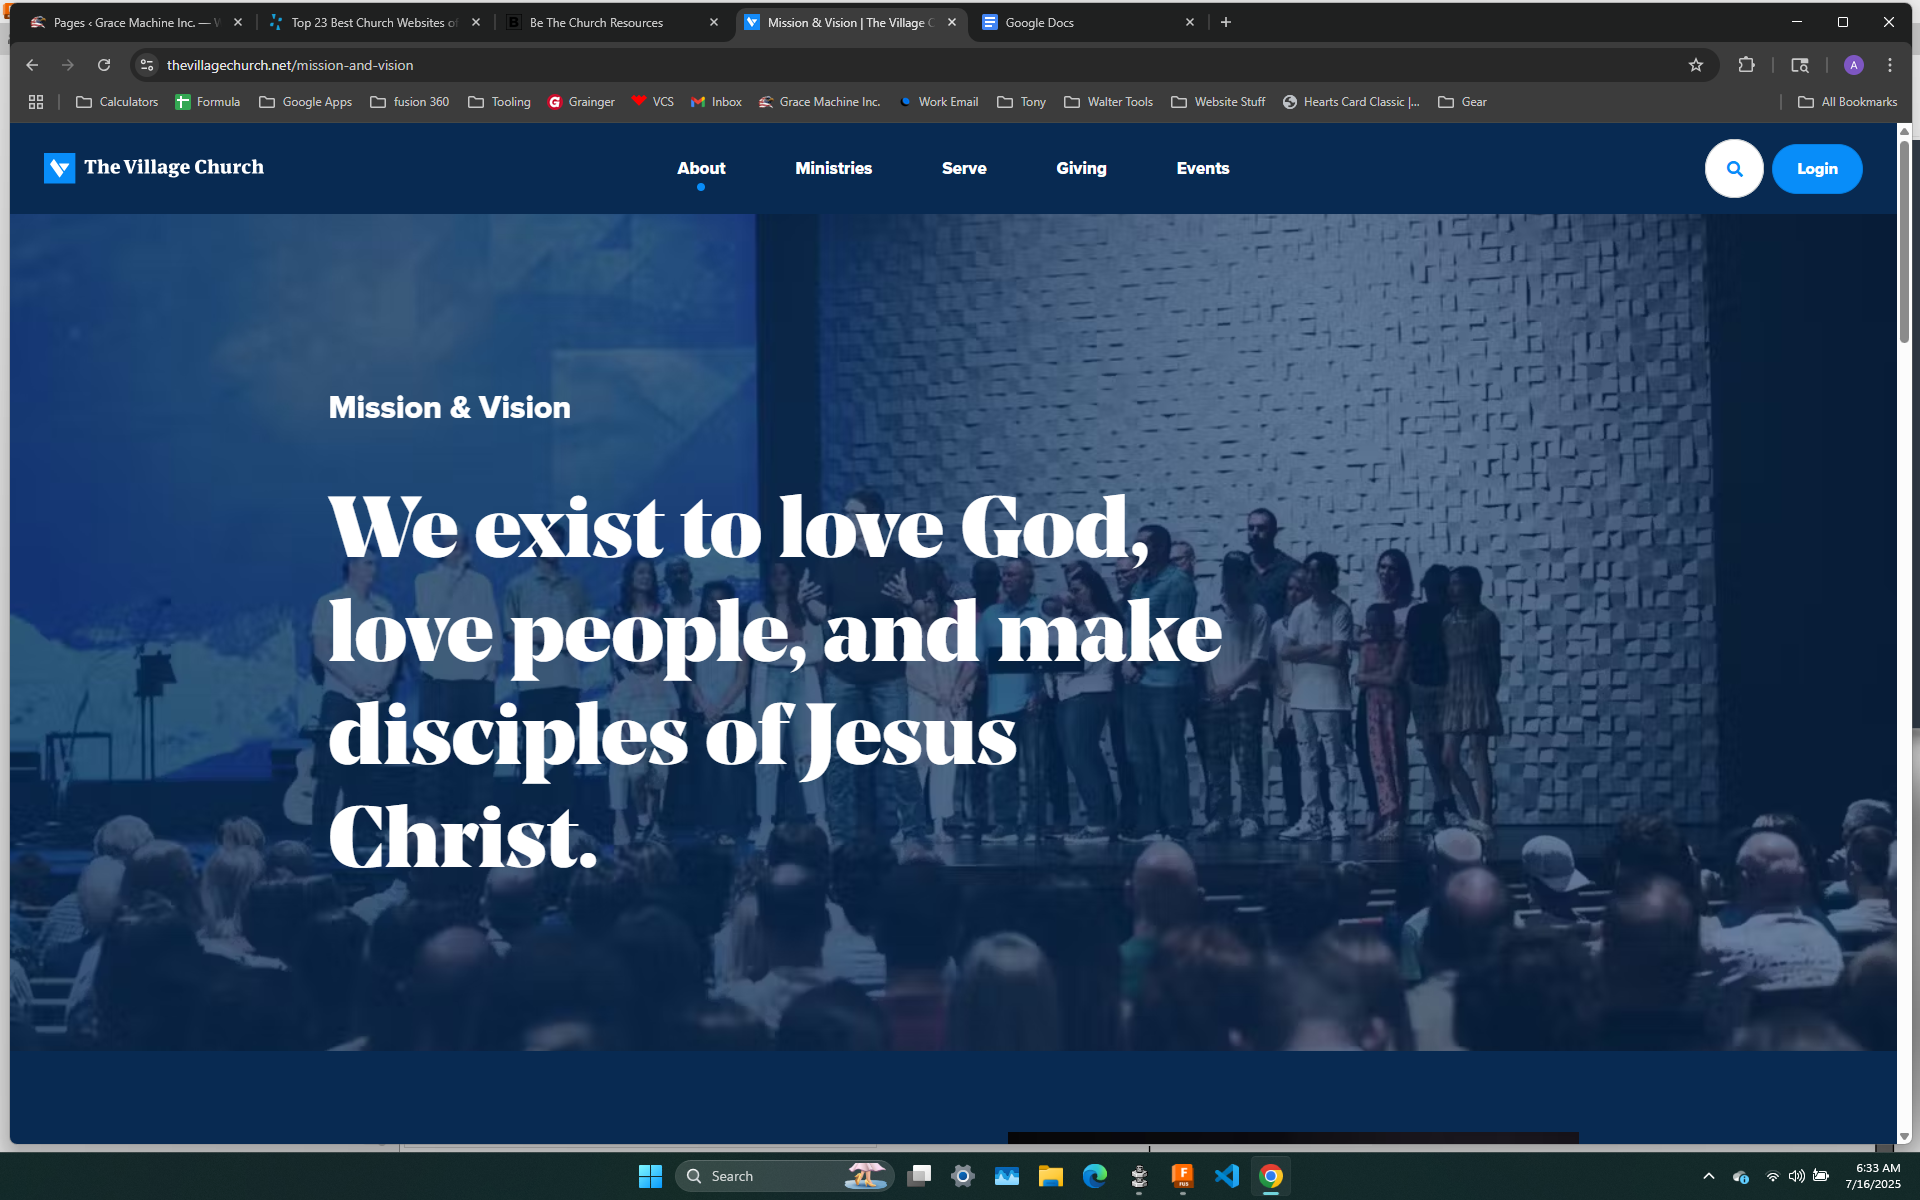The image size is (1920, 1200).
Task: Open the site information icon in the address bar
Action: 147,65
